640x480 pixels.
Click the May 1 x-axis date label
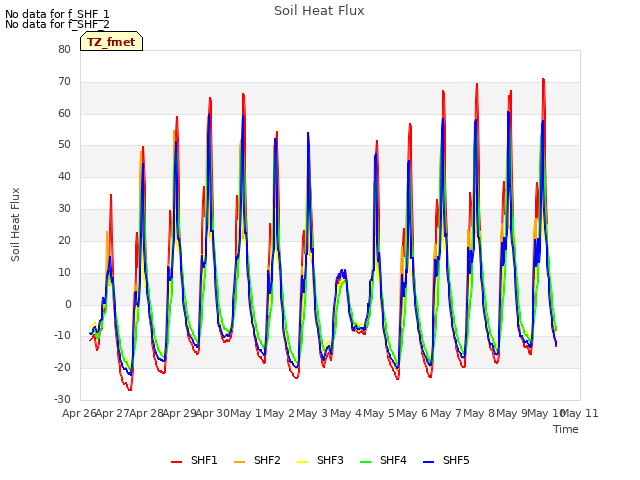[x=246, y=413]
